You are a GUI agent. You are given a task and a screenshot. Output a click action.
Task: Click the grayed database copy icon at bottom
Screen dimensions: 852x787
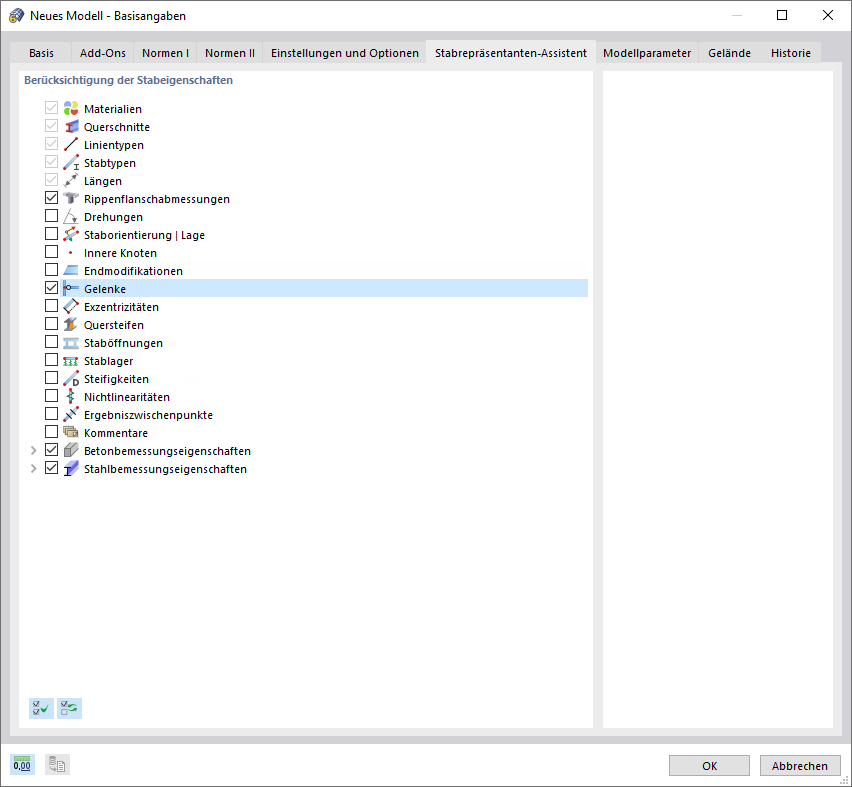pos(57,765)
